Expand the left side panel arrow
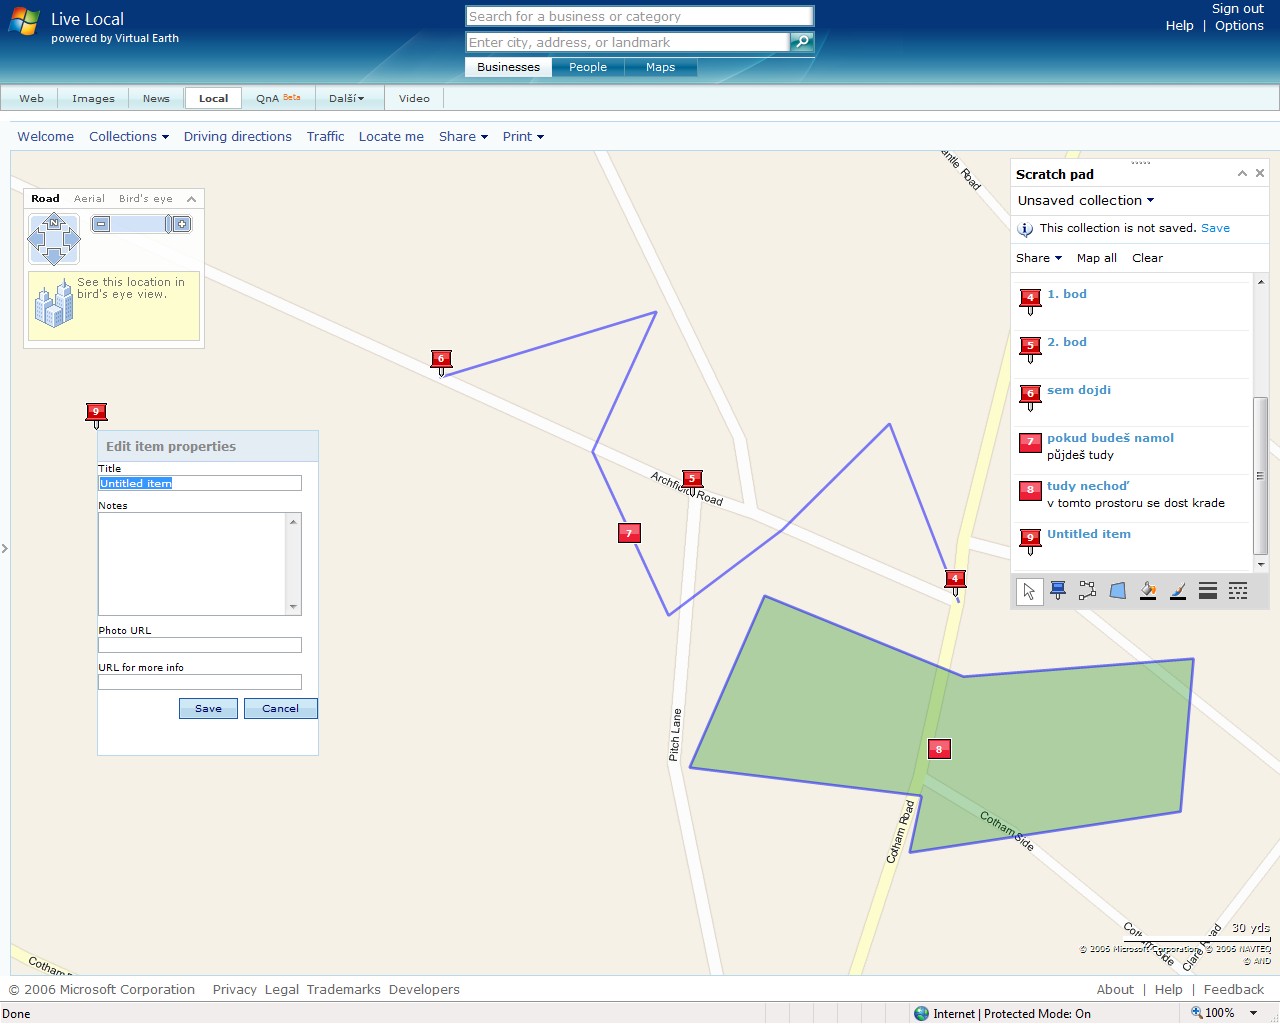 (5, 548)
